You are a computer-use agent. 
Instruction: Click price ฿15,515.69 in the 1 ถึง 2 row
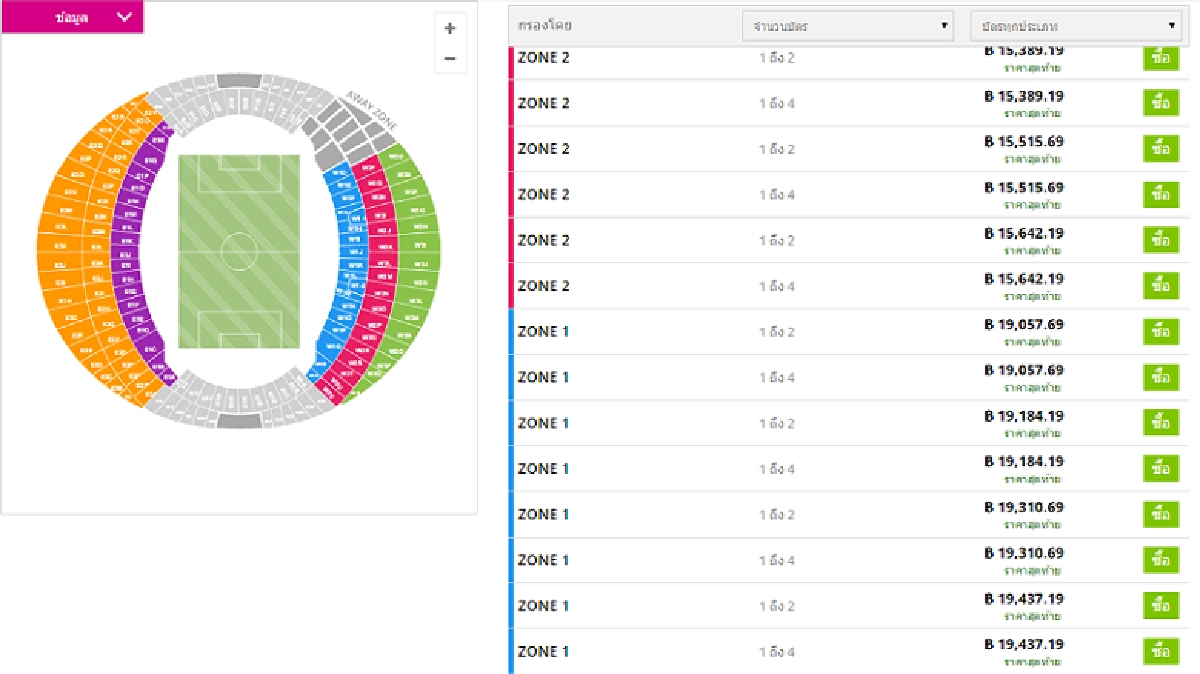click(1024, 141)
